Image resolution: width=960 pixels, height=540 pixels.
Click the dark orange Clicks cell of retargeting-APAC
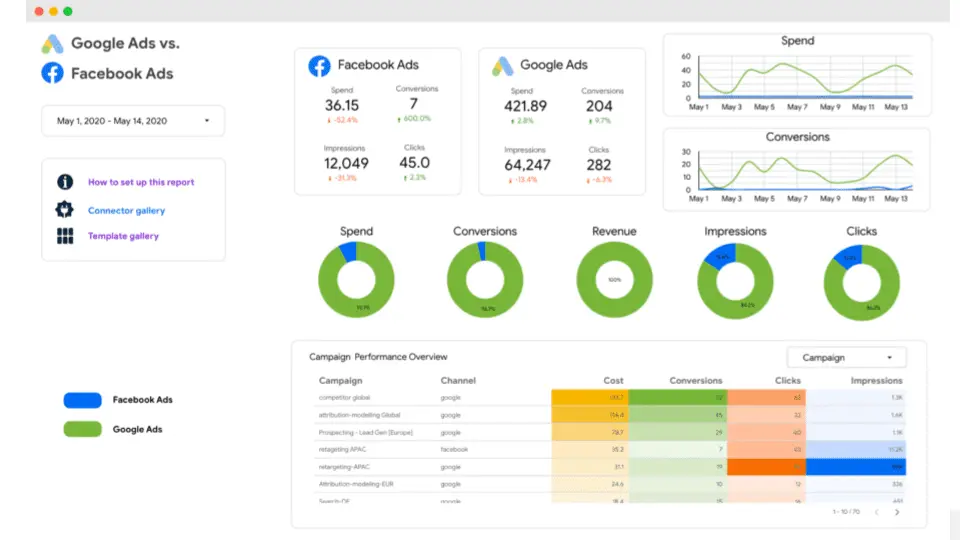pyautogui.click(x=767, y=467)
